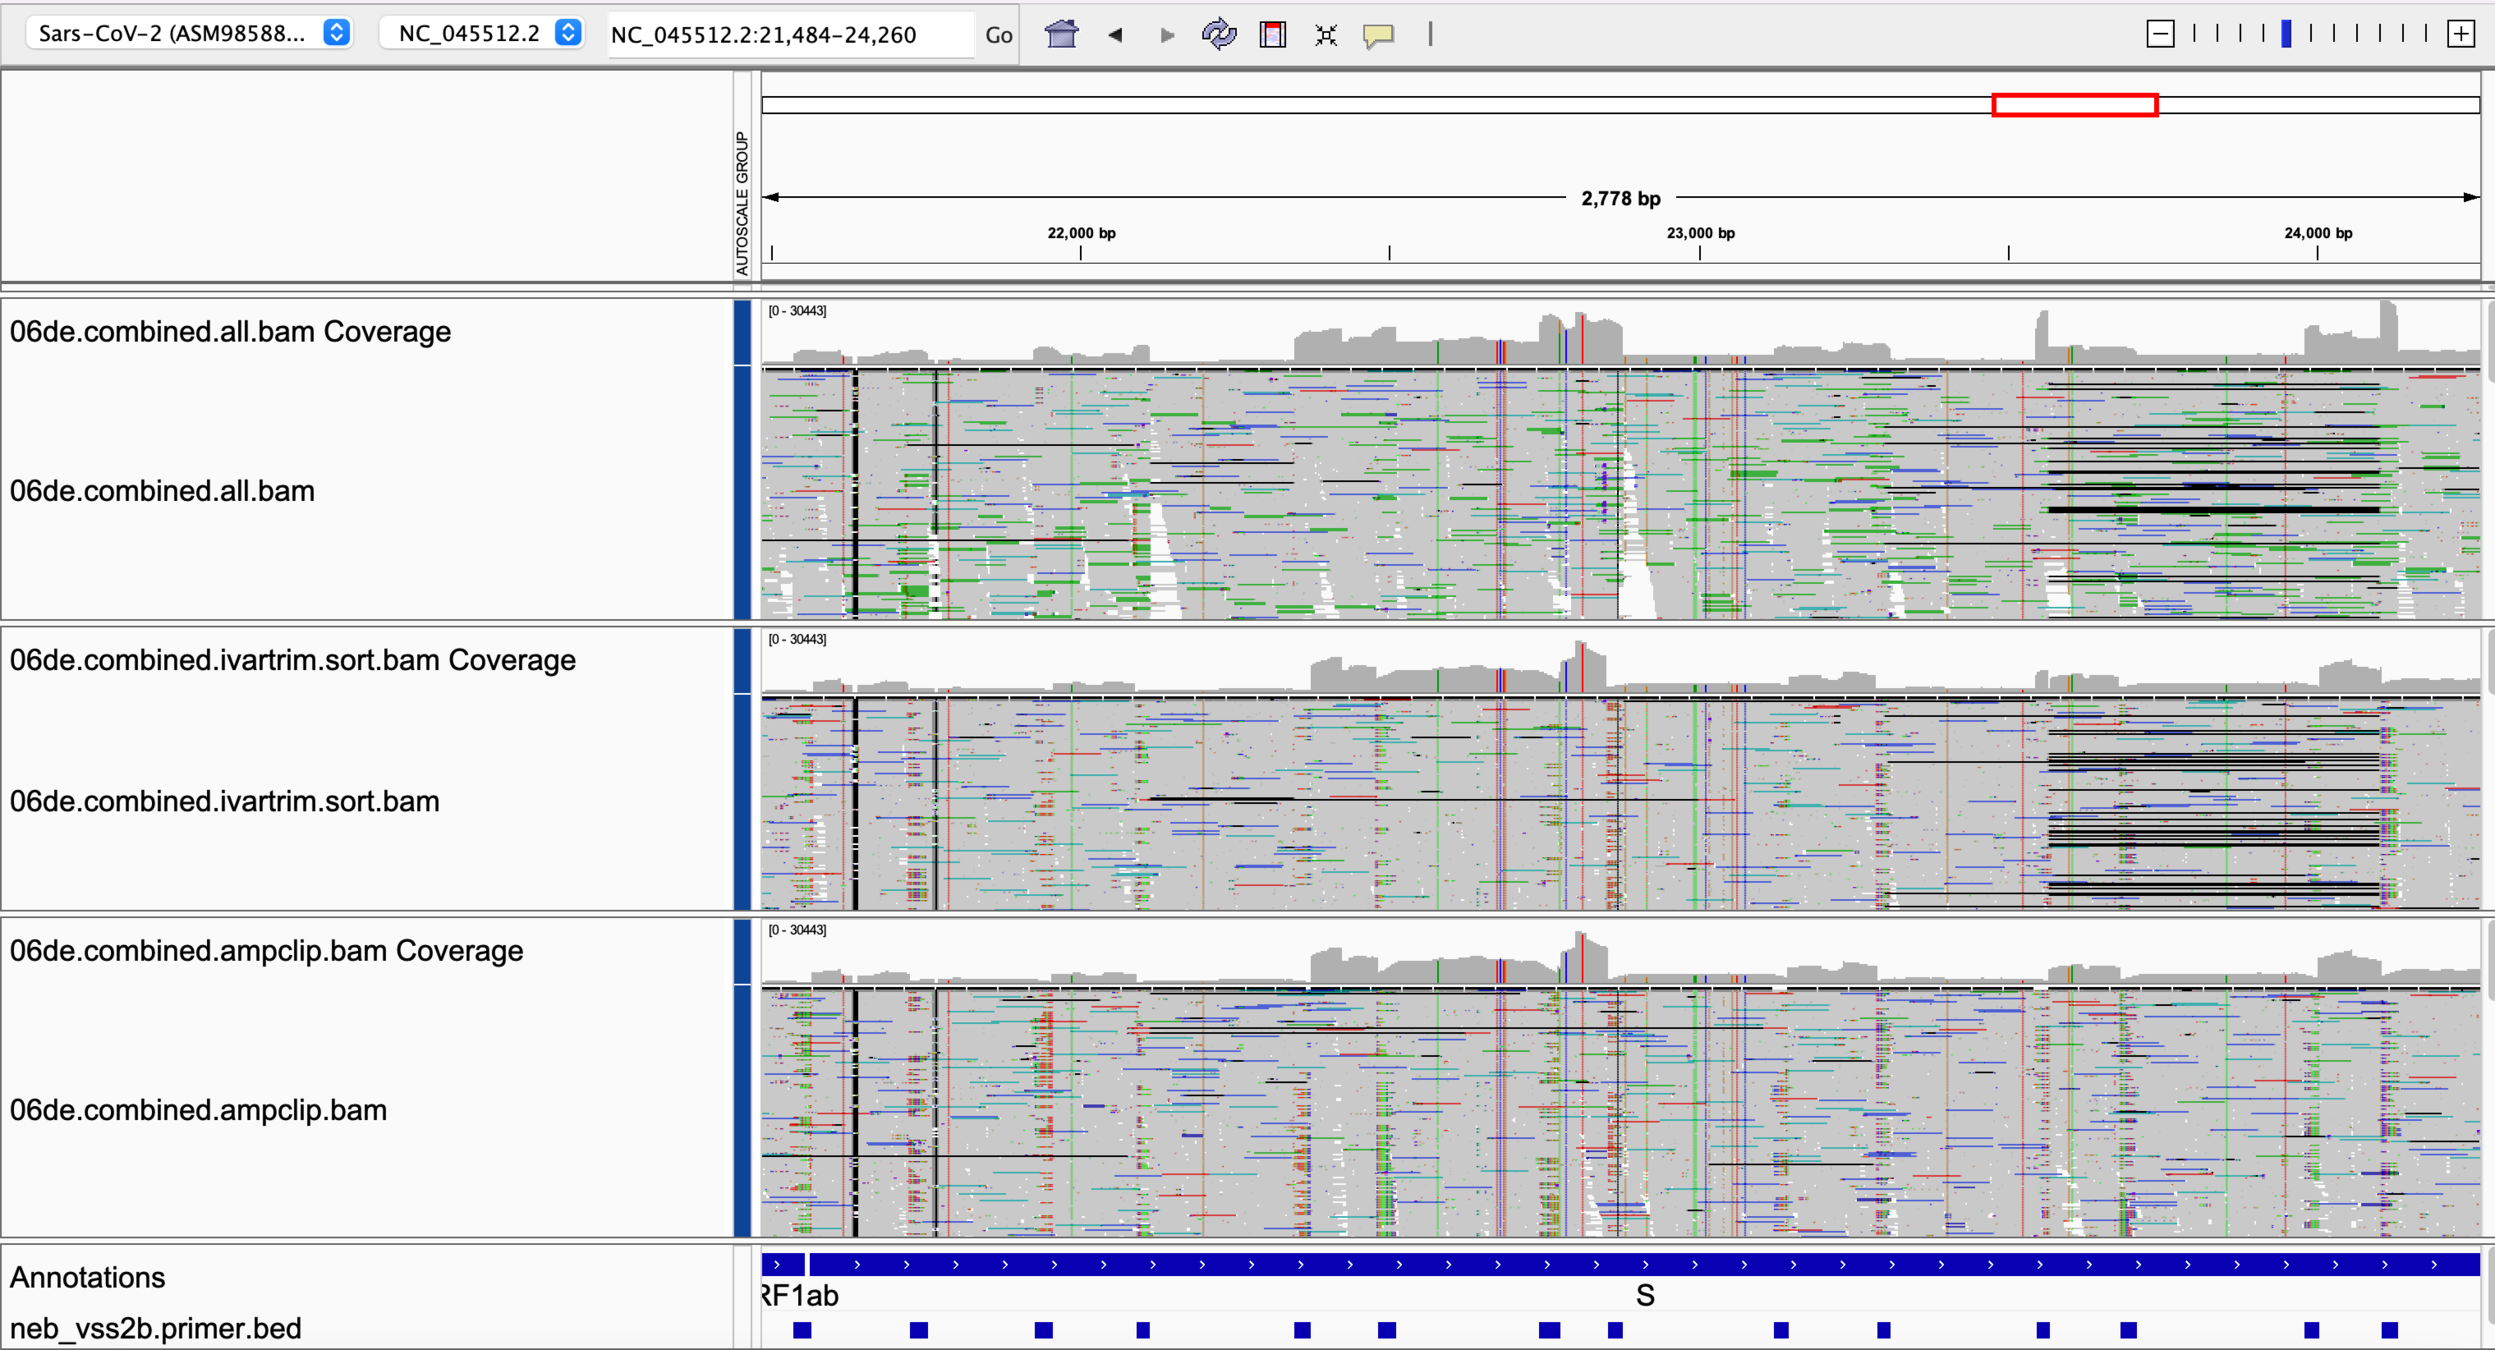Click the S gene annotation feature
The width and height of the screenshot is (2495, 1350).
point(1643,1265)
